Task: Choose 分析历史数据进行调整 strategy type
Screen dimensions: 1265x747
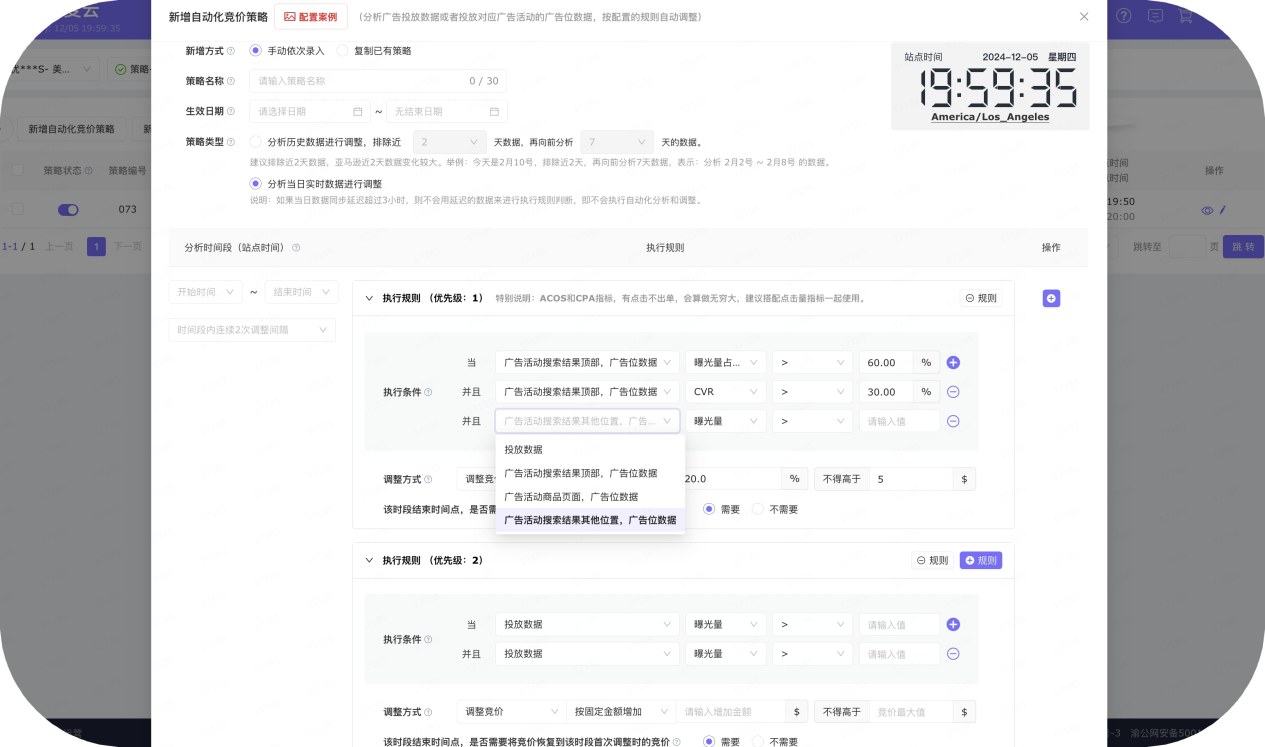Action: tap(256, 141)
